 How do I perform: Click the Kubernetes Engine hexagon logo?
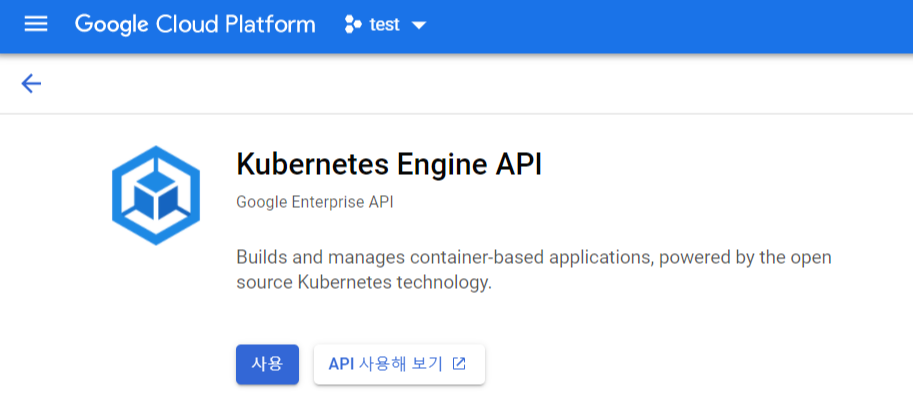156,196
